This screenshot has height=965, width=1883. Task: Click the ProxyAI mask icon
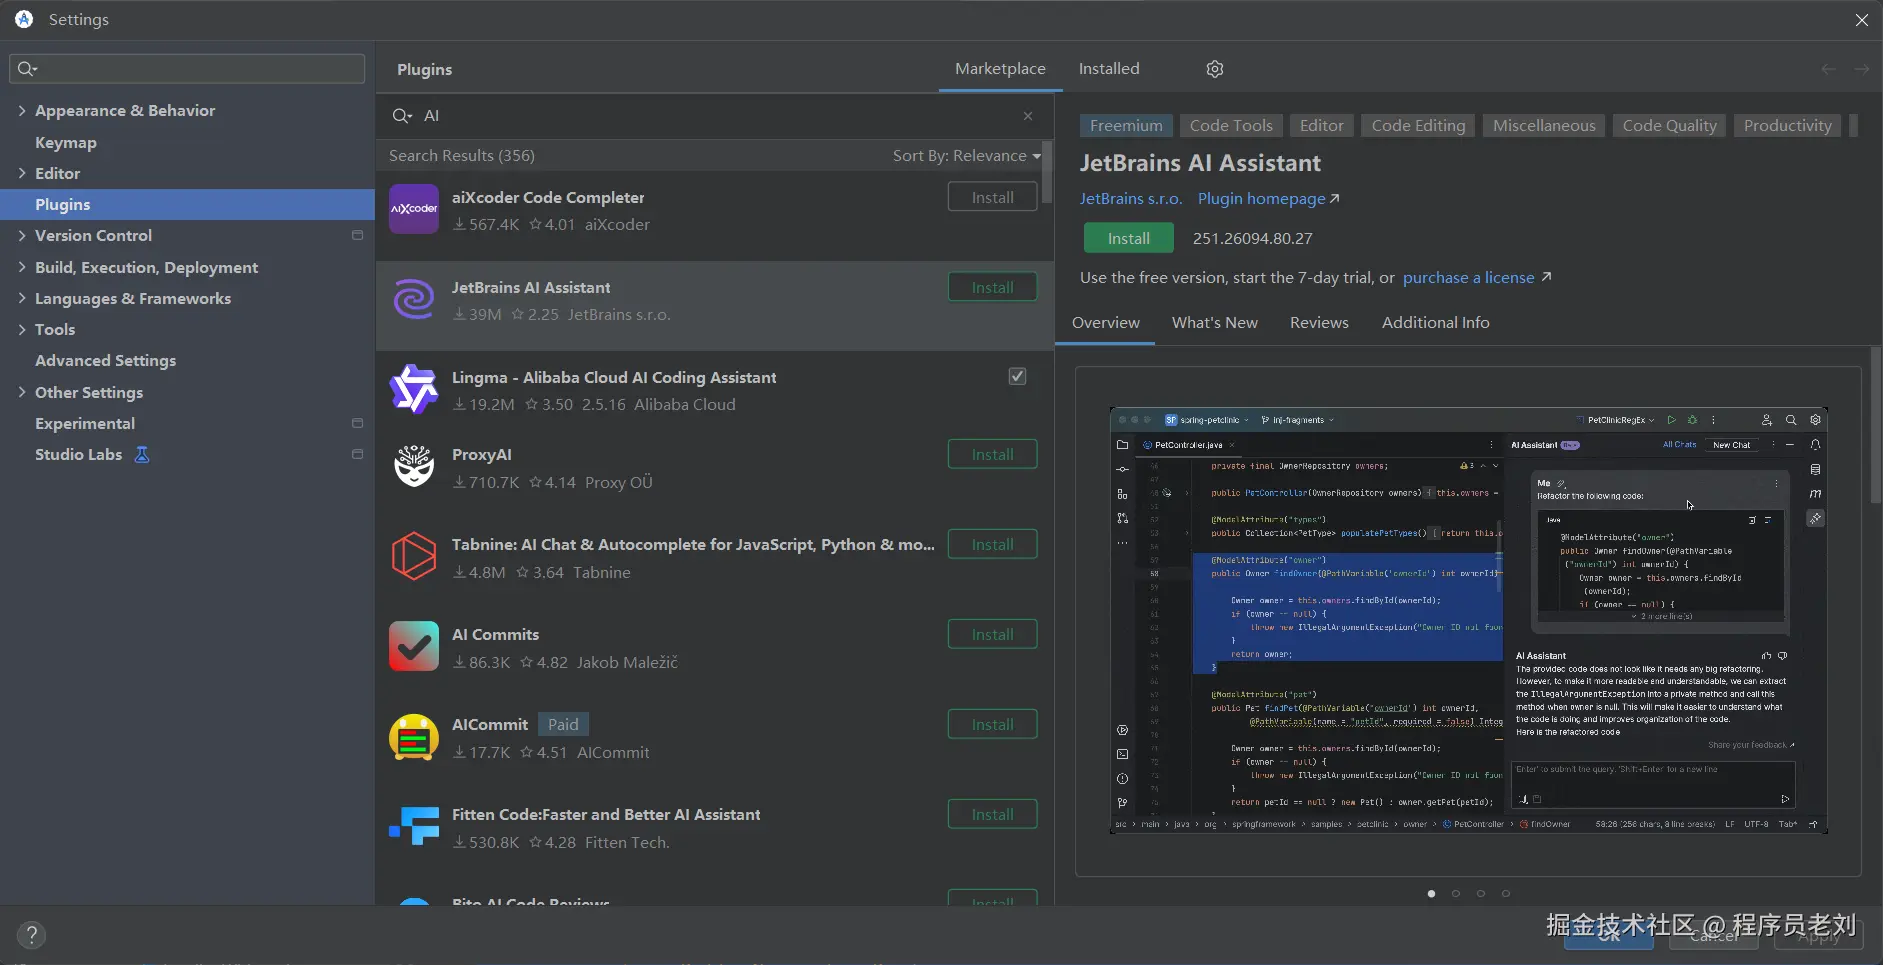tap(413, 467)
